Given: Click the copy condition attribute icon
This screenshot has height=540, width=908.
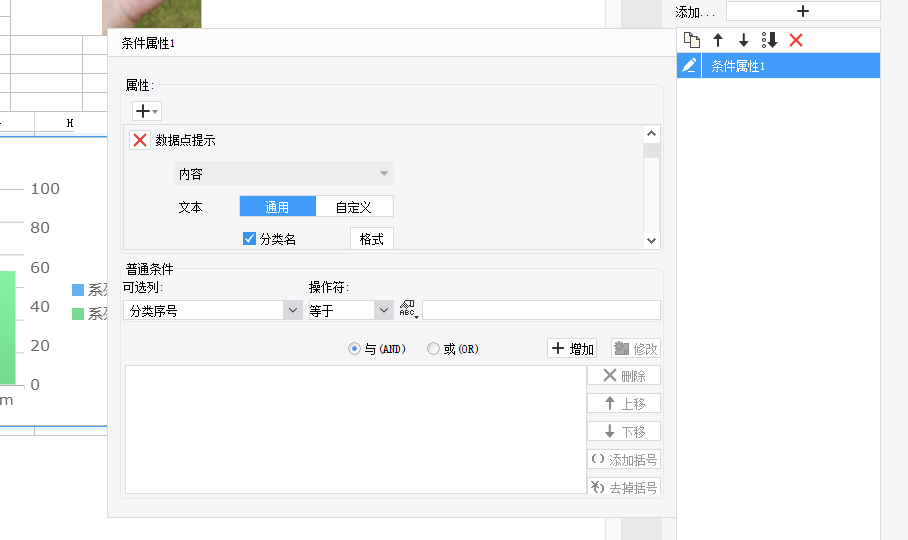Looking at the screenshot, I should tap(691, 40).
